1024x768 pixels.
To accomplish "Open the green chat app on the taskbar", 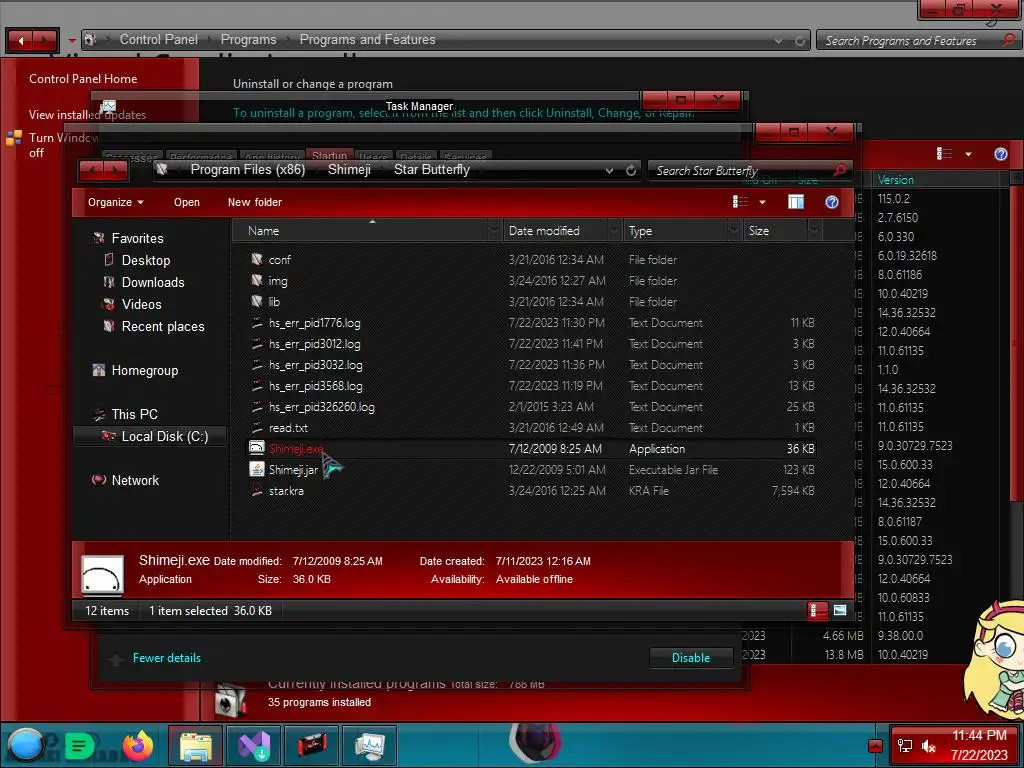I will tap(80, 745).
